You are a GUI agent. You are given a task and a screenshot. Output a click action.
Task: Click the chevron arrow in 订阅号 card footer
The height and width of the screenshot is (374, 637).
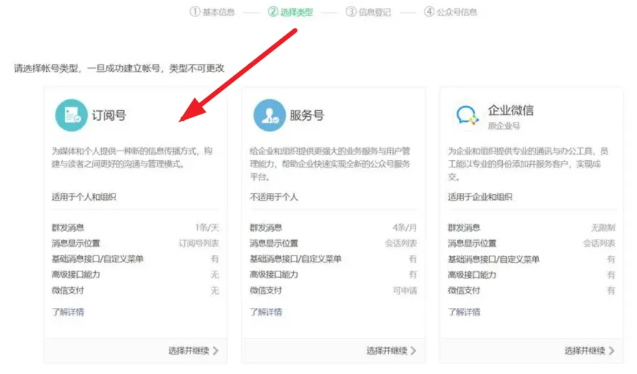(216, 350)
